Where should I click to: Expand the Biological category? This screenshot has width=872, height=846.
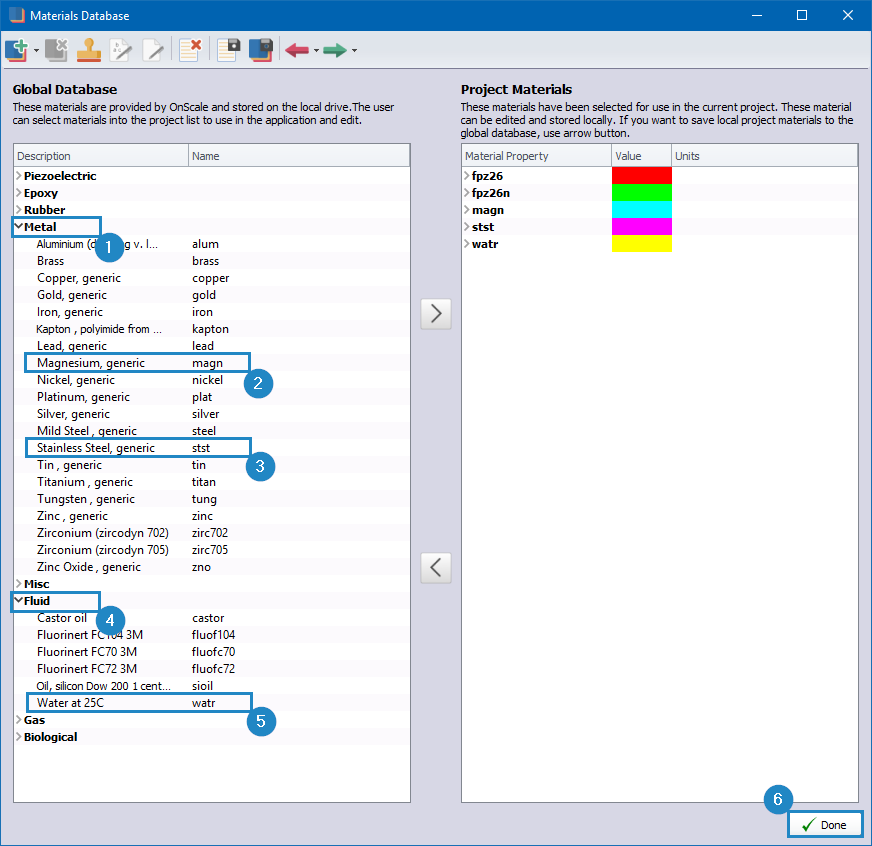click(x=19, y=737)
